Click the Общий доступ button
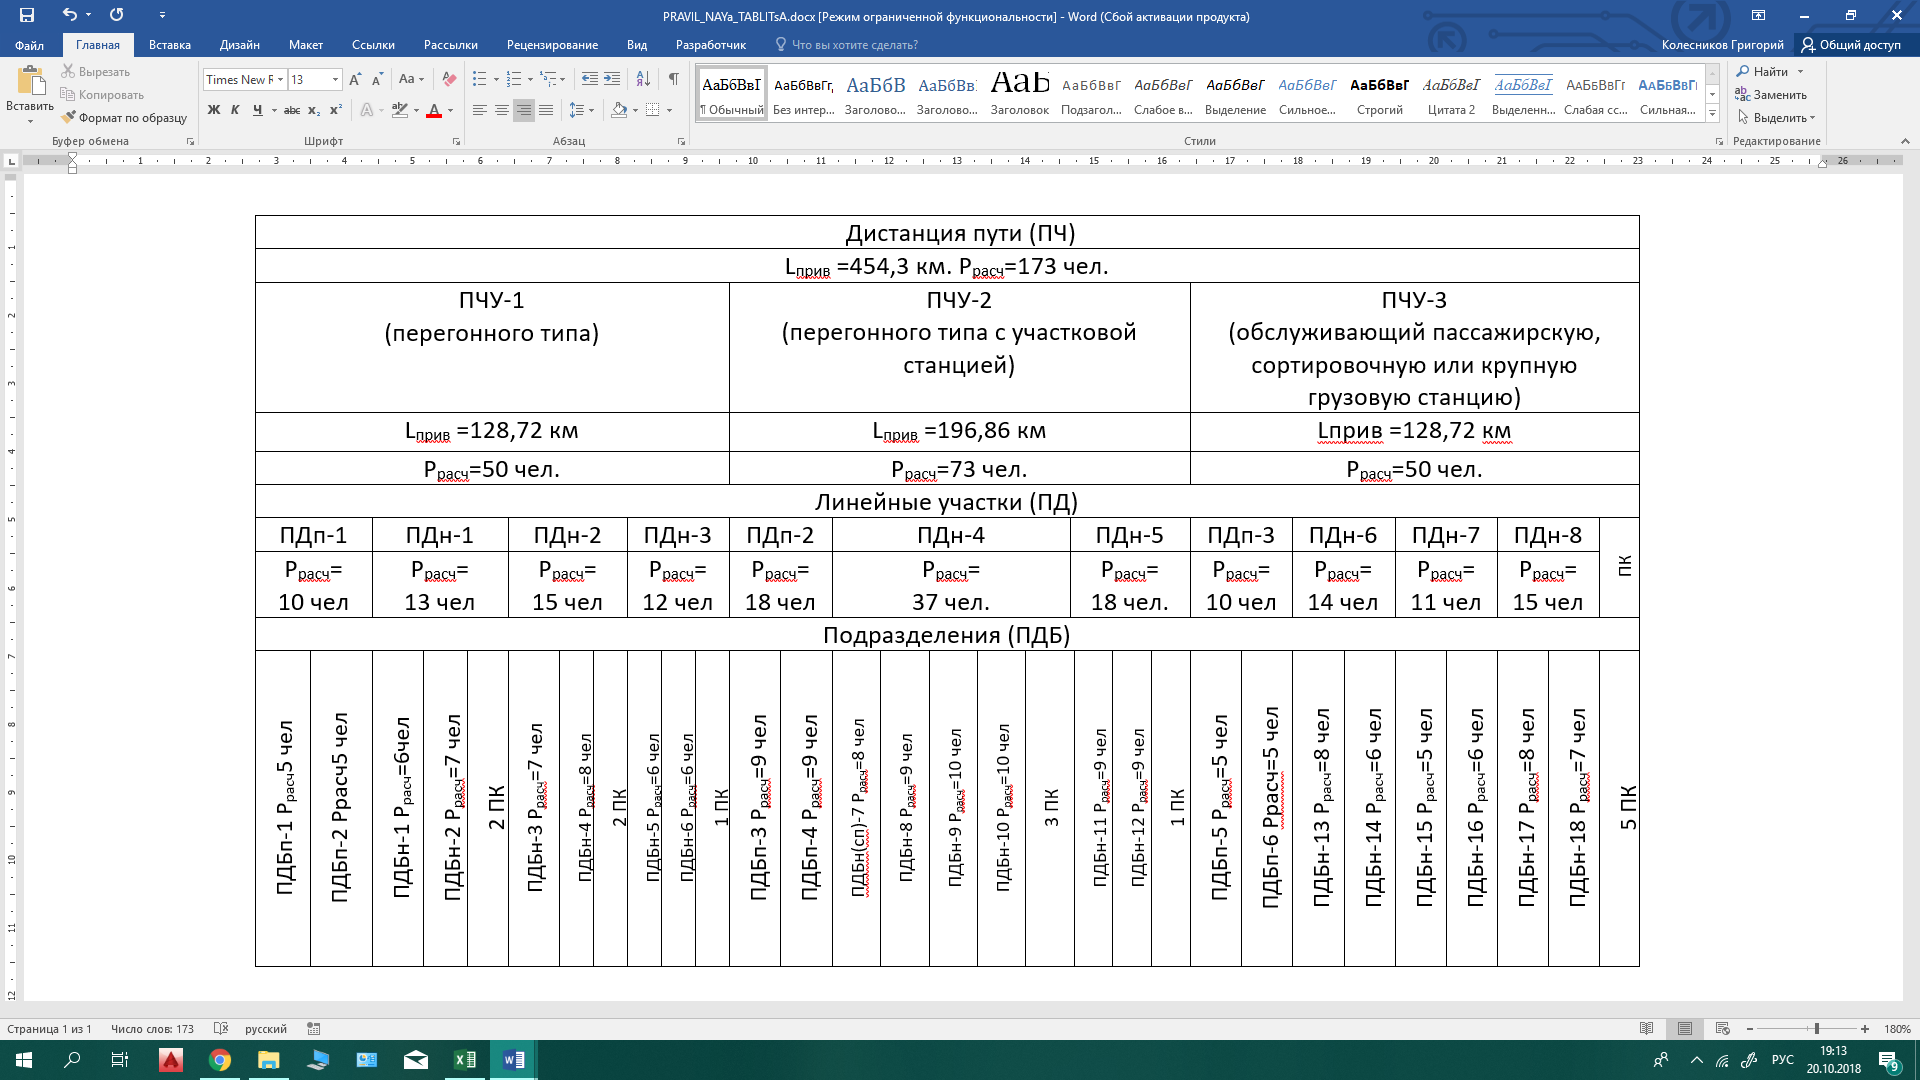Screen dimensions: 1920x1080 click(1851, 45)
